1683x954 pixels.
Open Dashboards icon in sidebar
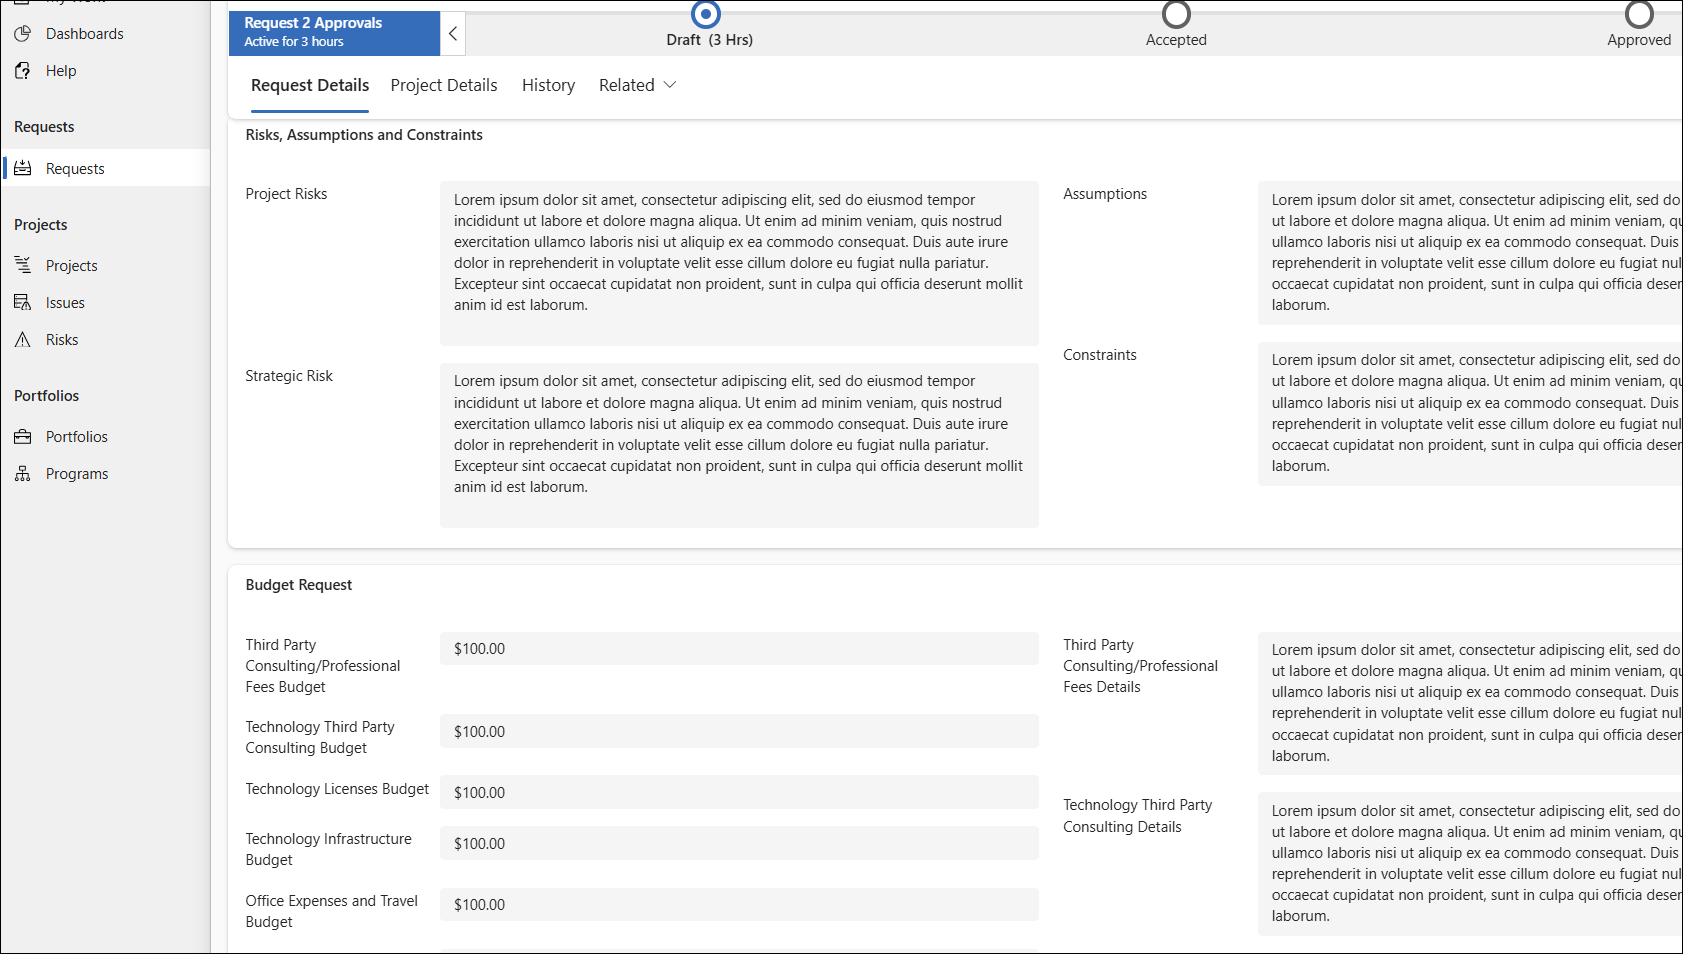pos(23,34)
